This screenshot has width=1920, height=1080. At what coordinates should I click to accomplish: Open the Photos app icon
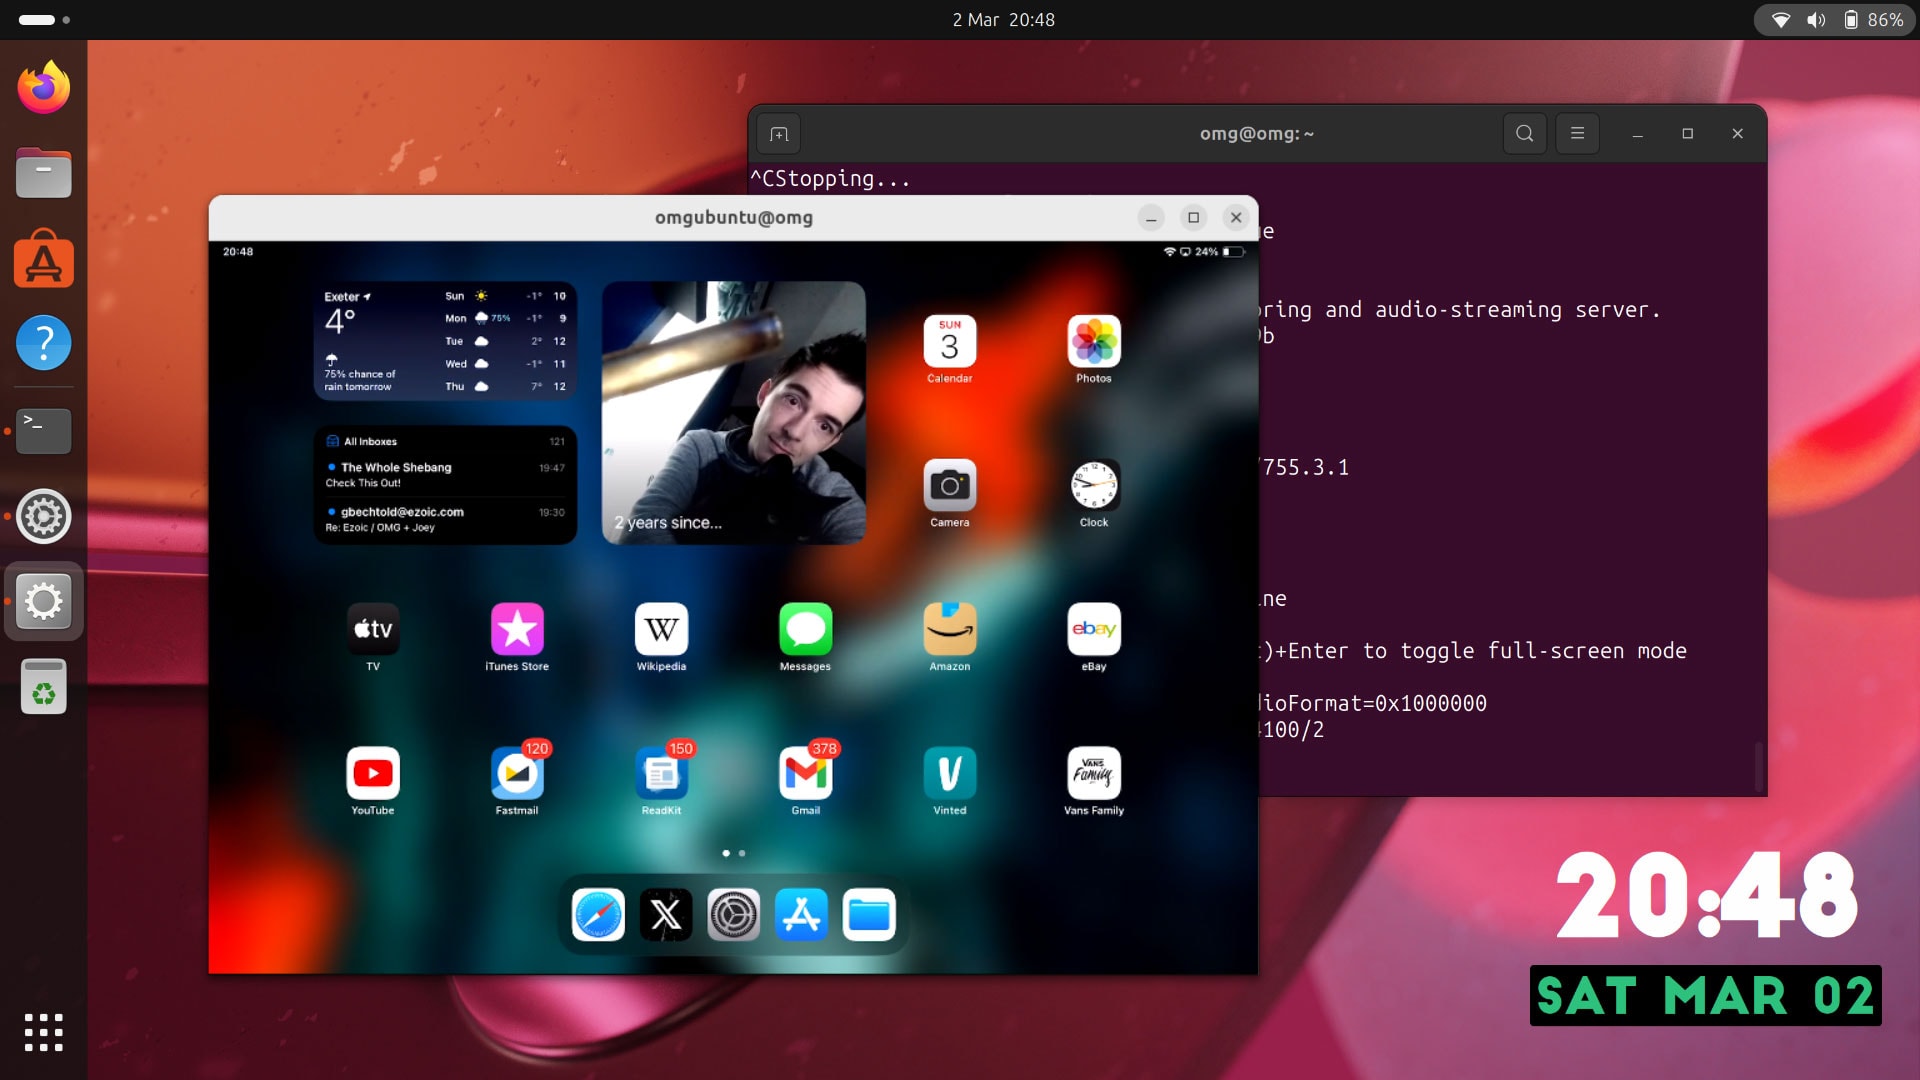pos(1094,341)
